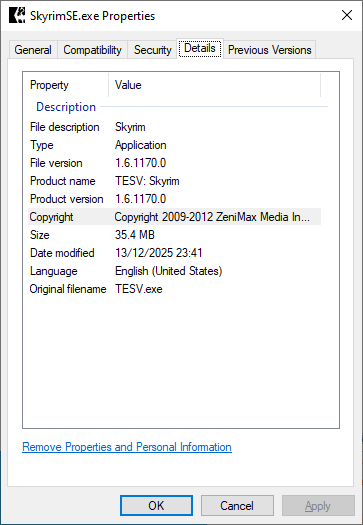363x525 pixels.
Task: Select the File description property row
Action: 174,127
